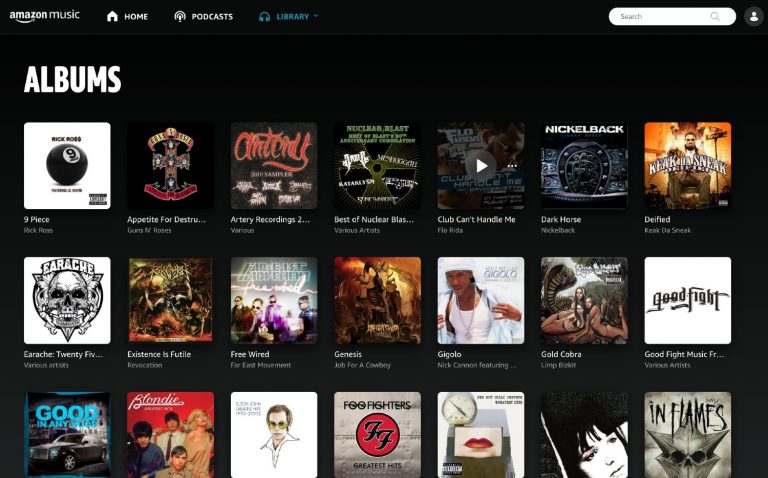
Task: Click the Dark Horse album title
Action: tap(561, 219)
